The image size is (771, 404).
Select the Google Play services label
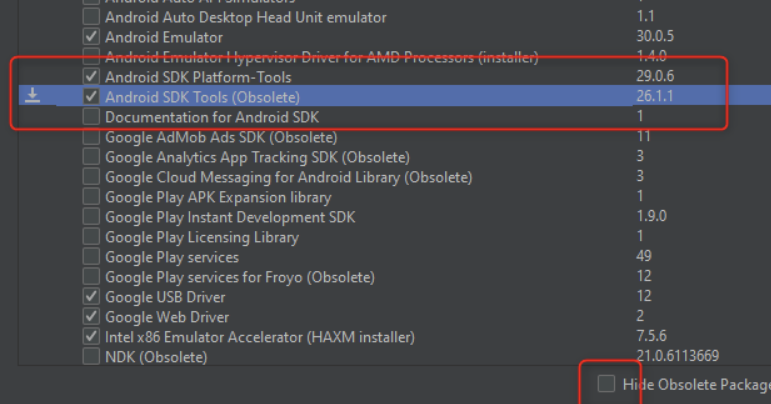point(172,258)
